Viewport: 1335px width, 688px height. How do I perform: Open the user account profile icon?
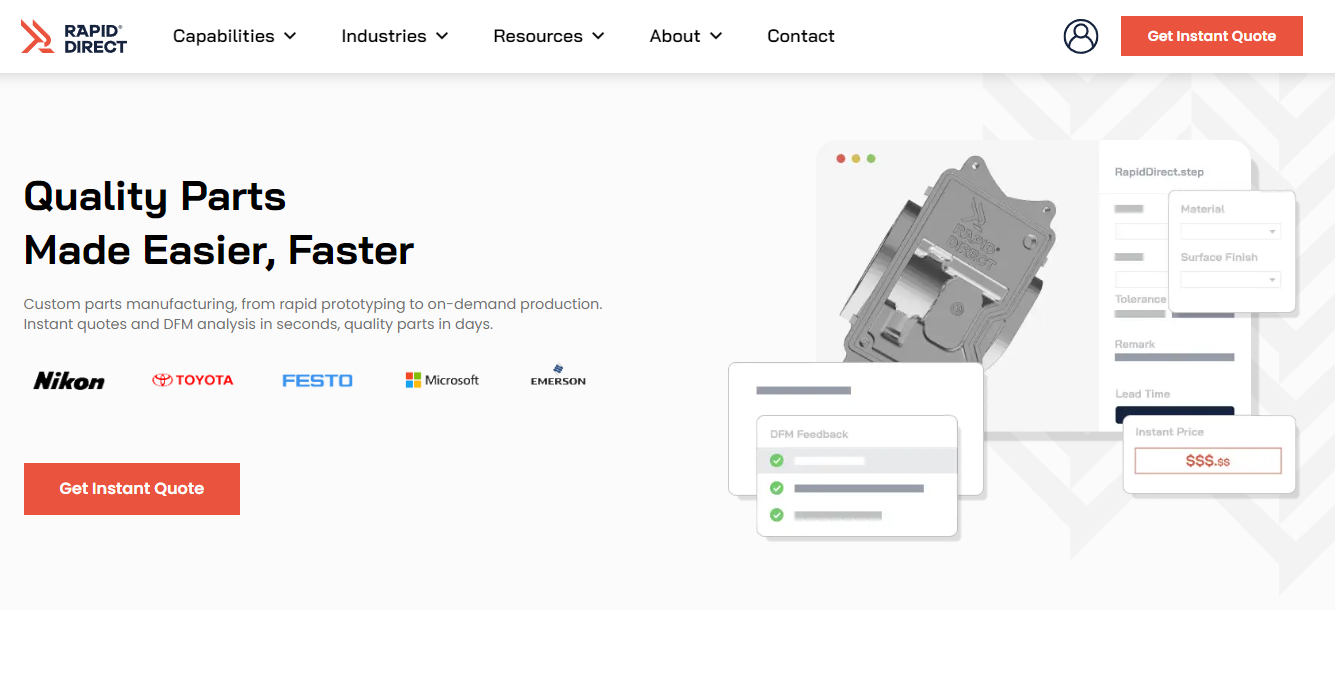(x=1080, y=36)
